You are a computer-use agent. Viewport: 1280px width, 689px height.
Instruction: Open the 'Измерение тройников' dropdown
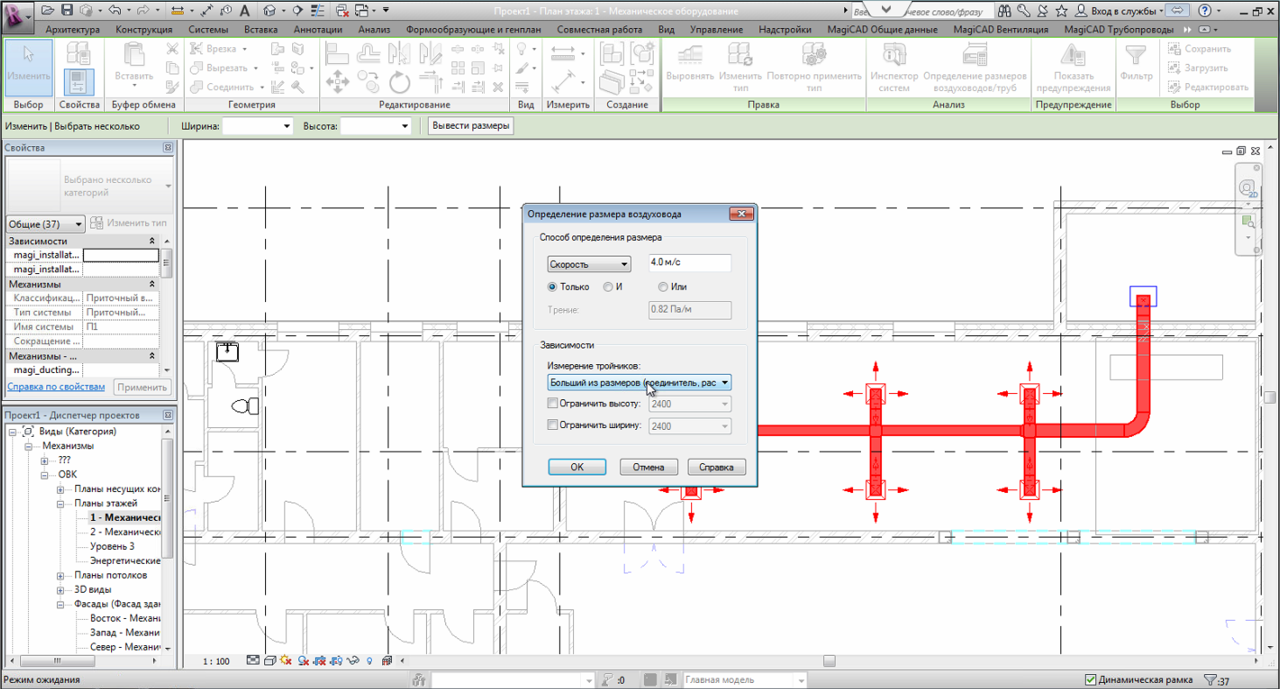coord(639,383)
